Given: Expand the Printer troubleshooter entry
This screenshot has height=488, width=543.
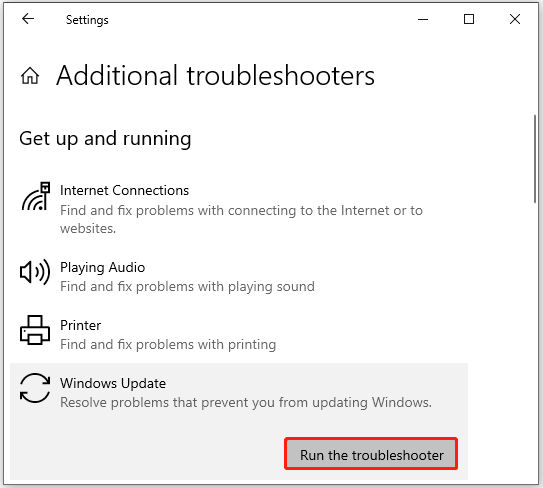Looking at the screenshot, I should pos(239,334).
